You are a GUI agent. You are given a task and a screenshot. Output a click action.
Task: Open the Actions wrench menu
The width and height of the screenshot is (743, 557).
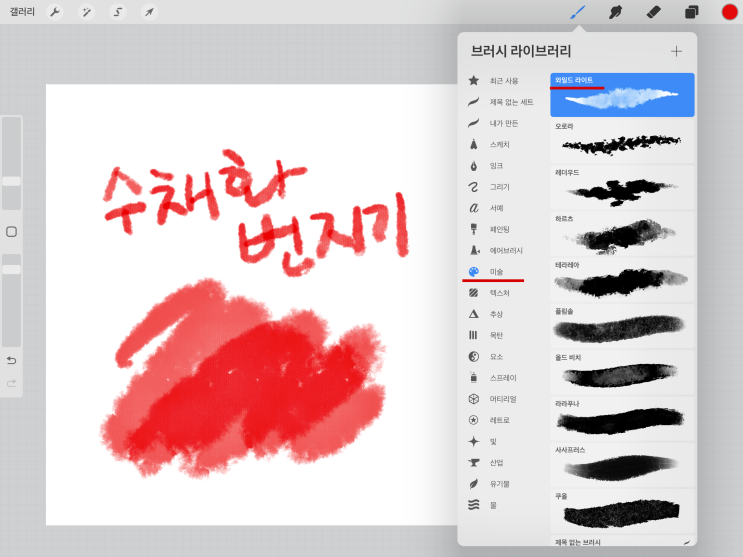(55, 12)
